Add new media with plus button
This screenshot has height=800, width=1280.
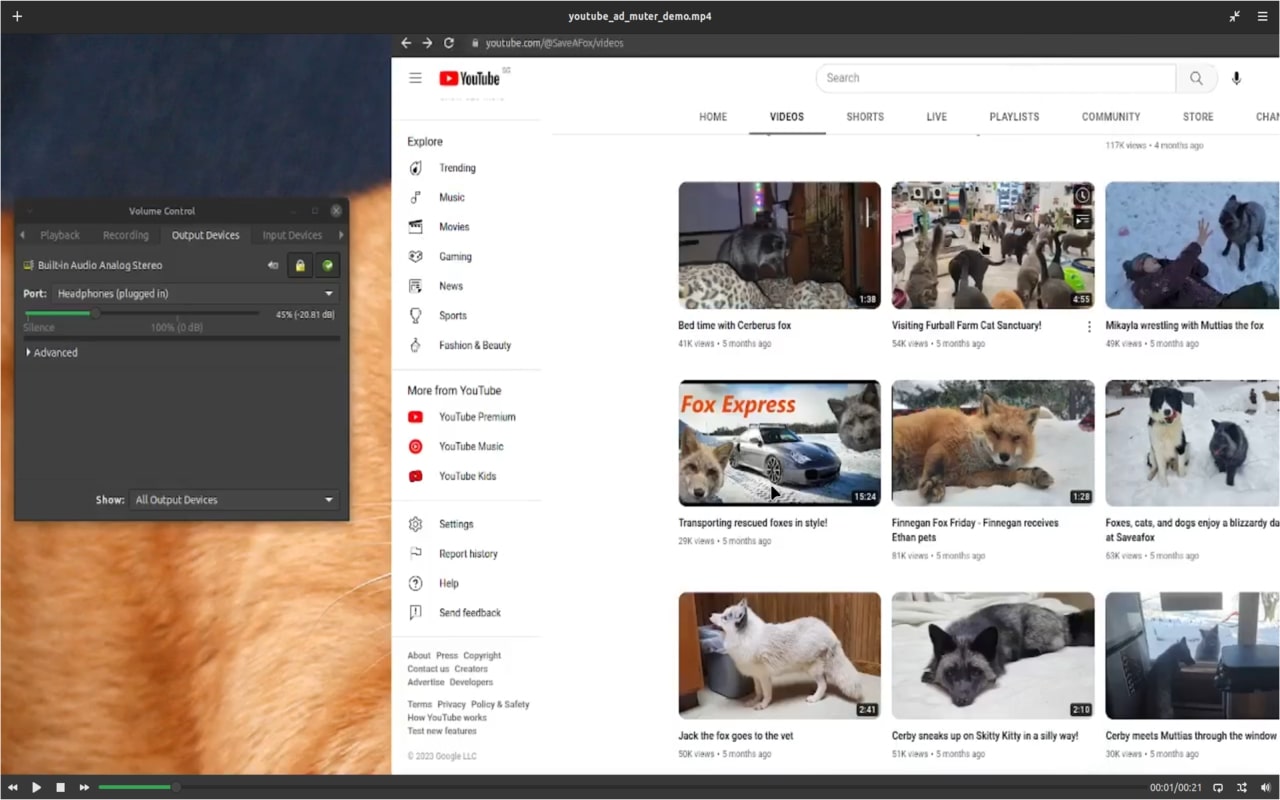[x=17, y=16]
